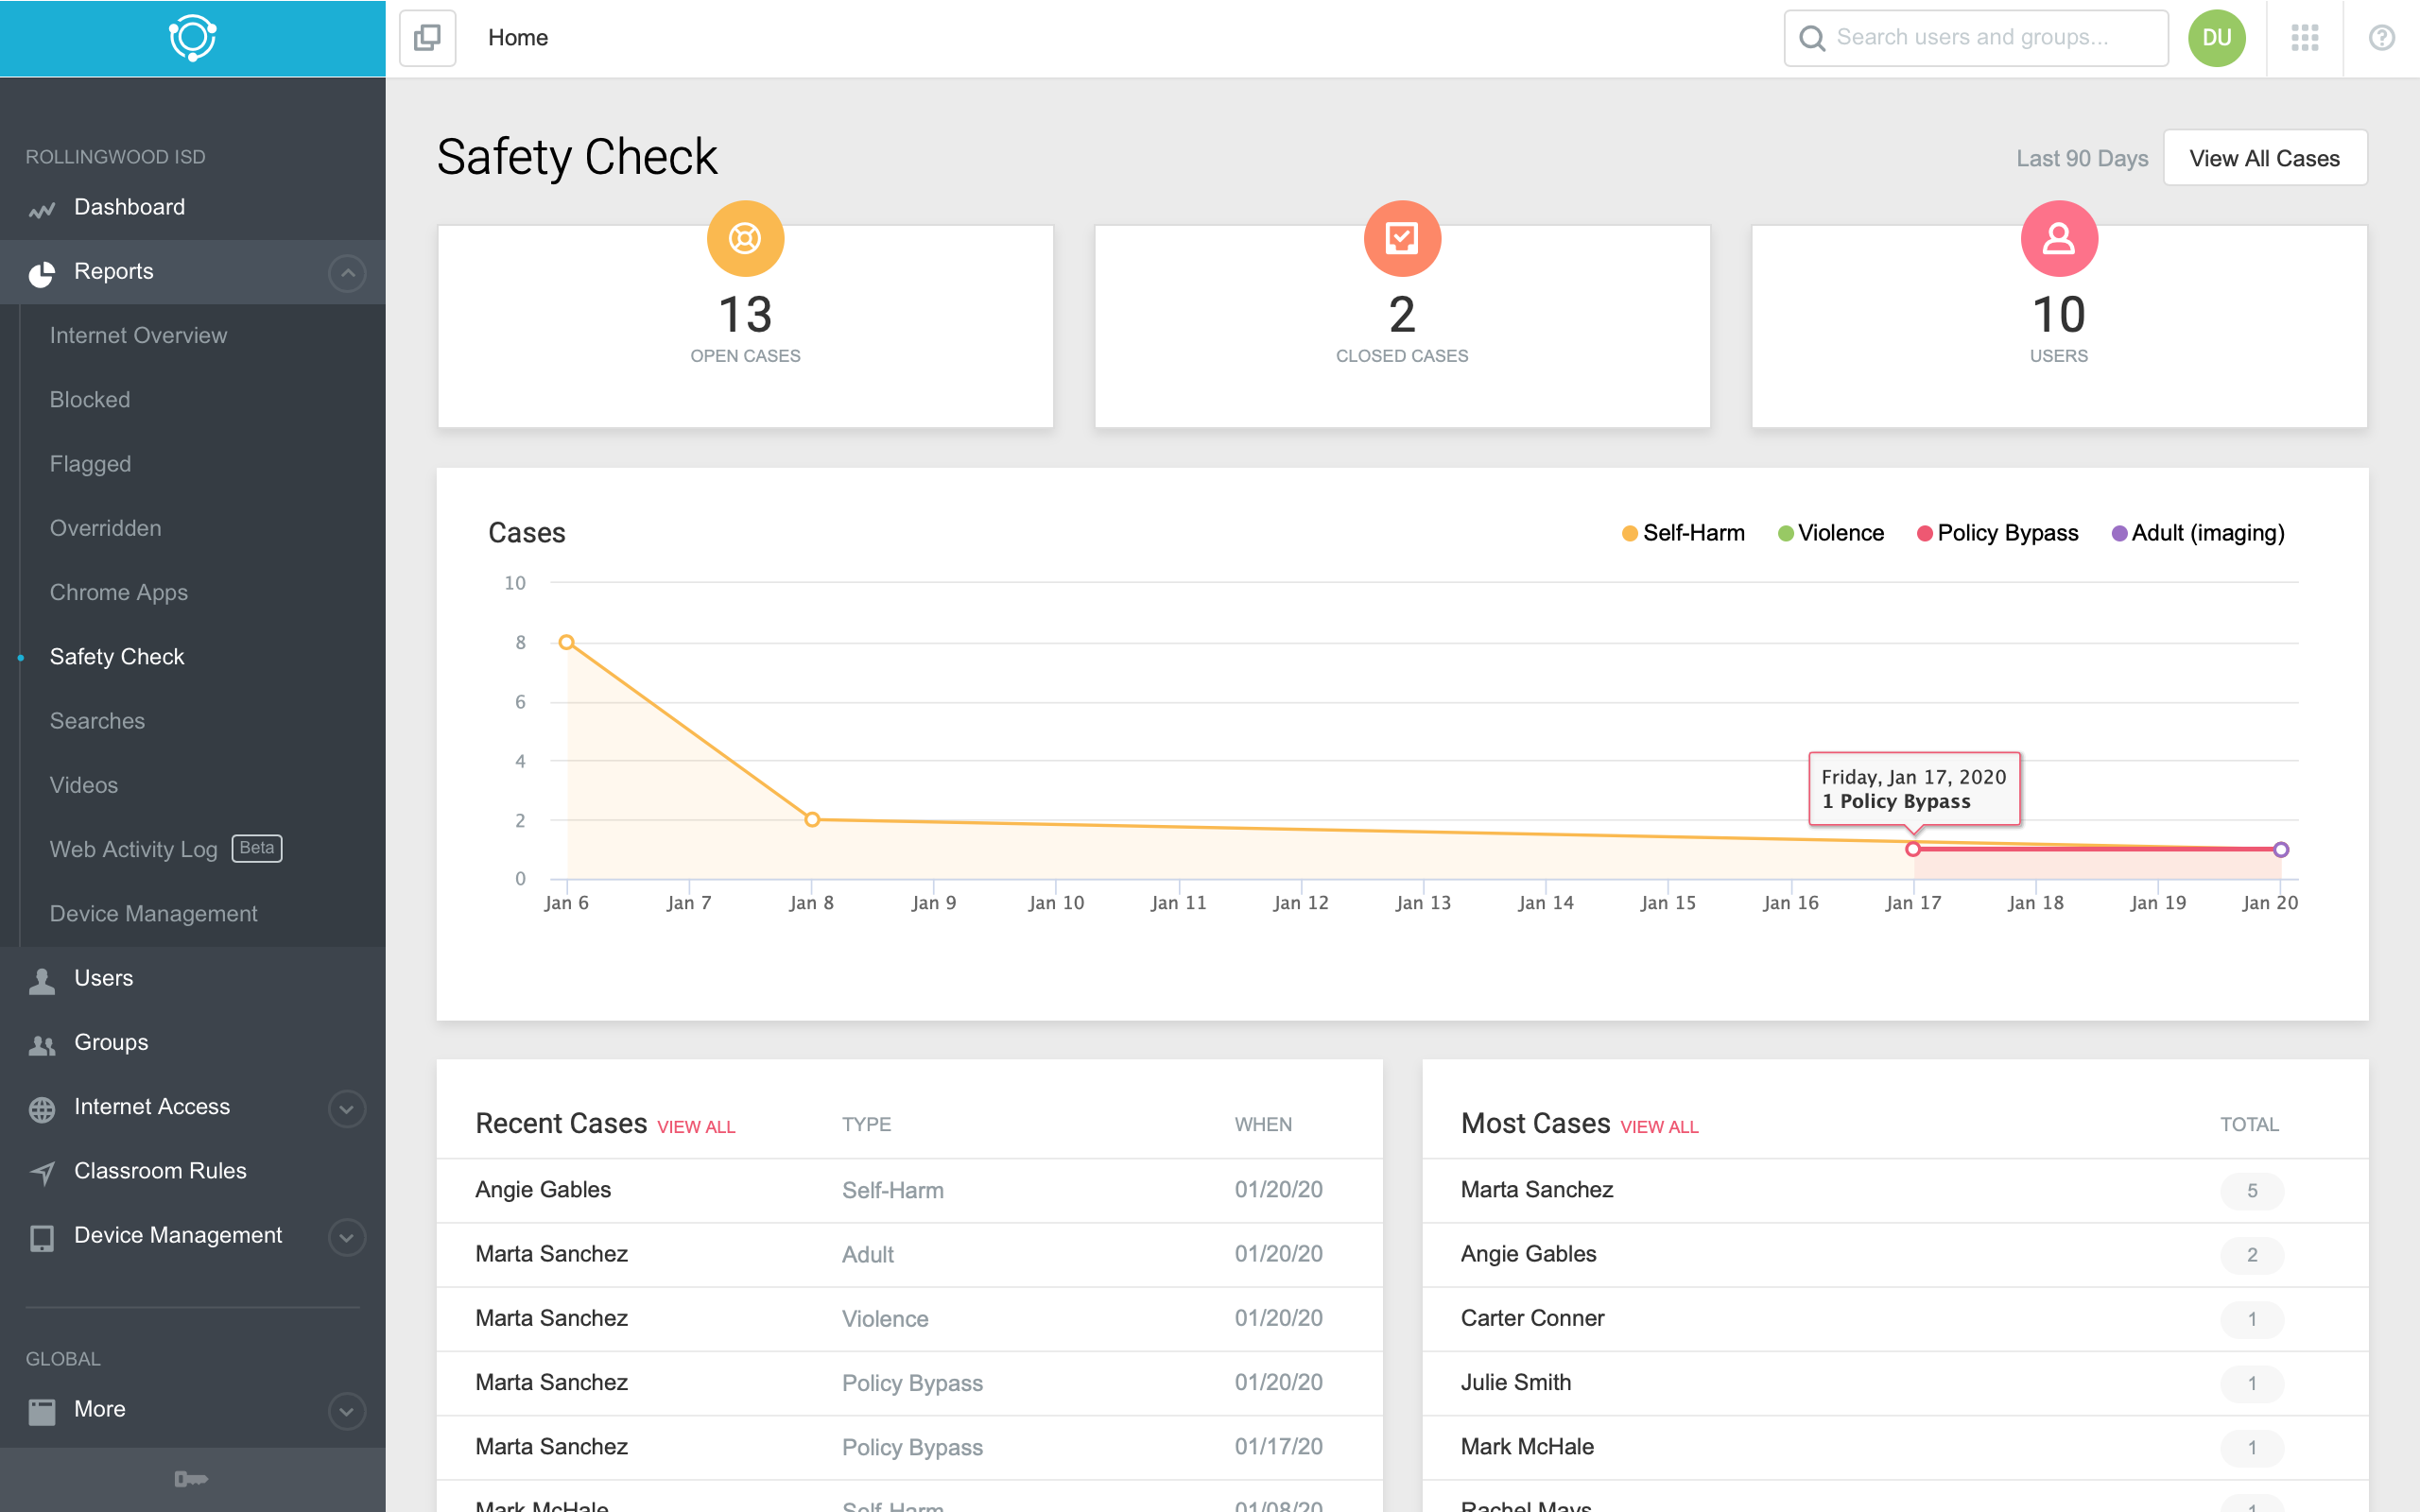Screen dimensions: 2420x1512
Task: Toggle Policy Bypass legend color dot
Action: (1924, 533)
